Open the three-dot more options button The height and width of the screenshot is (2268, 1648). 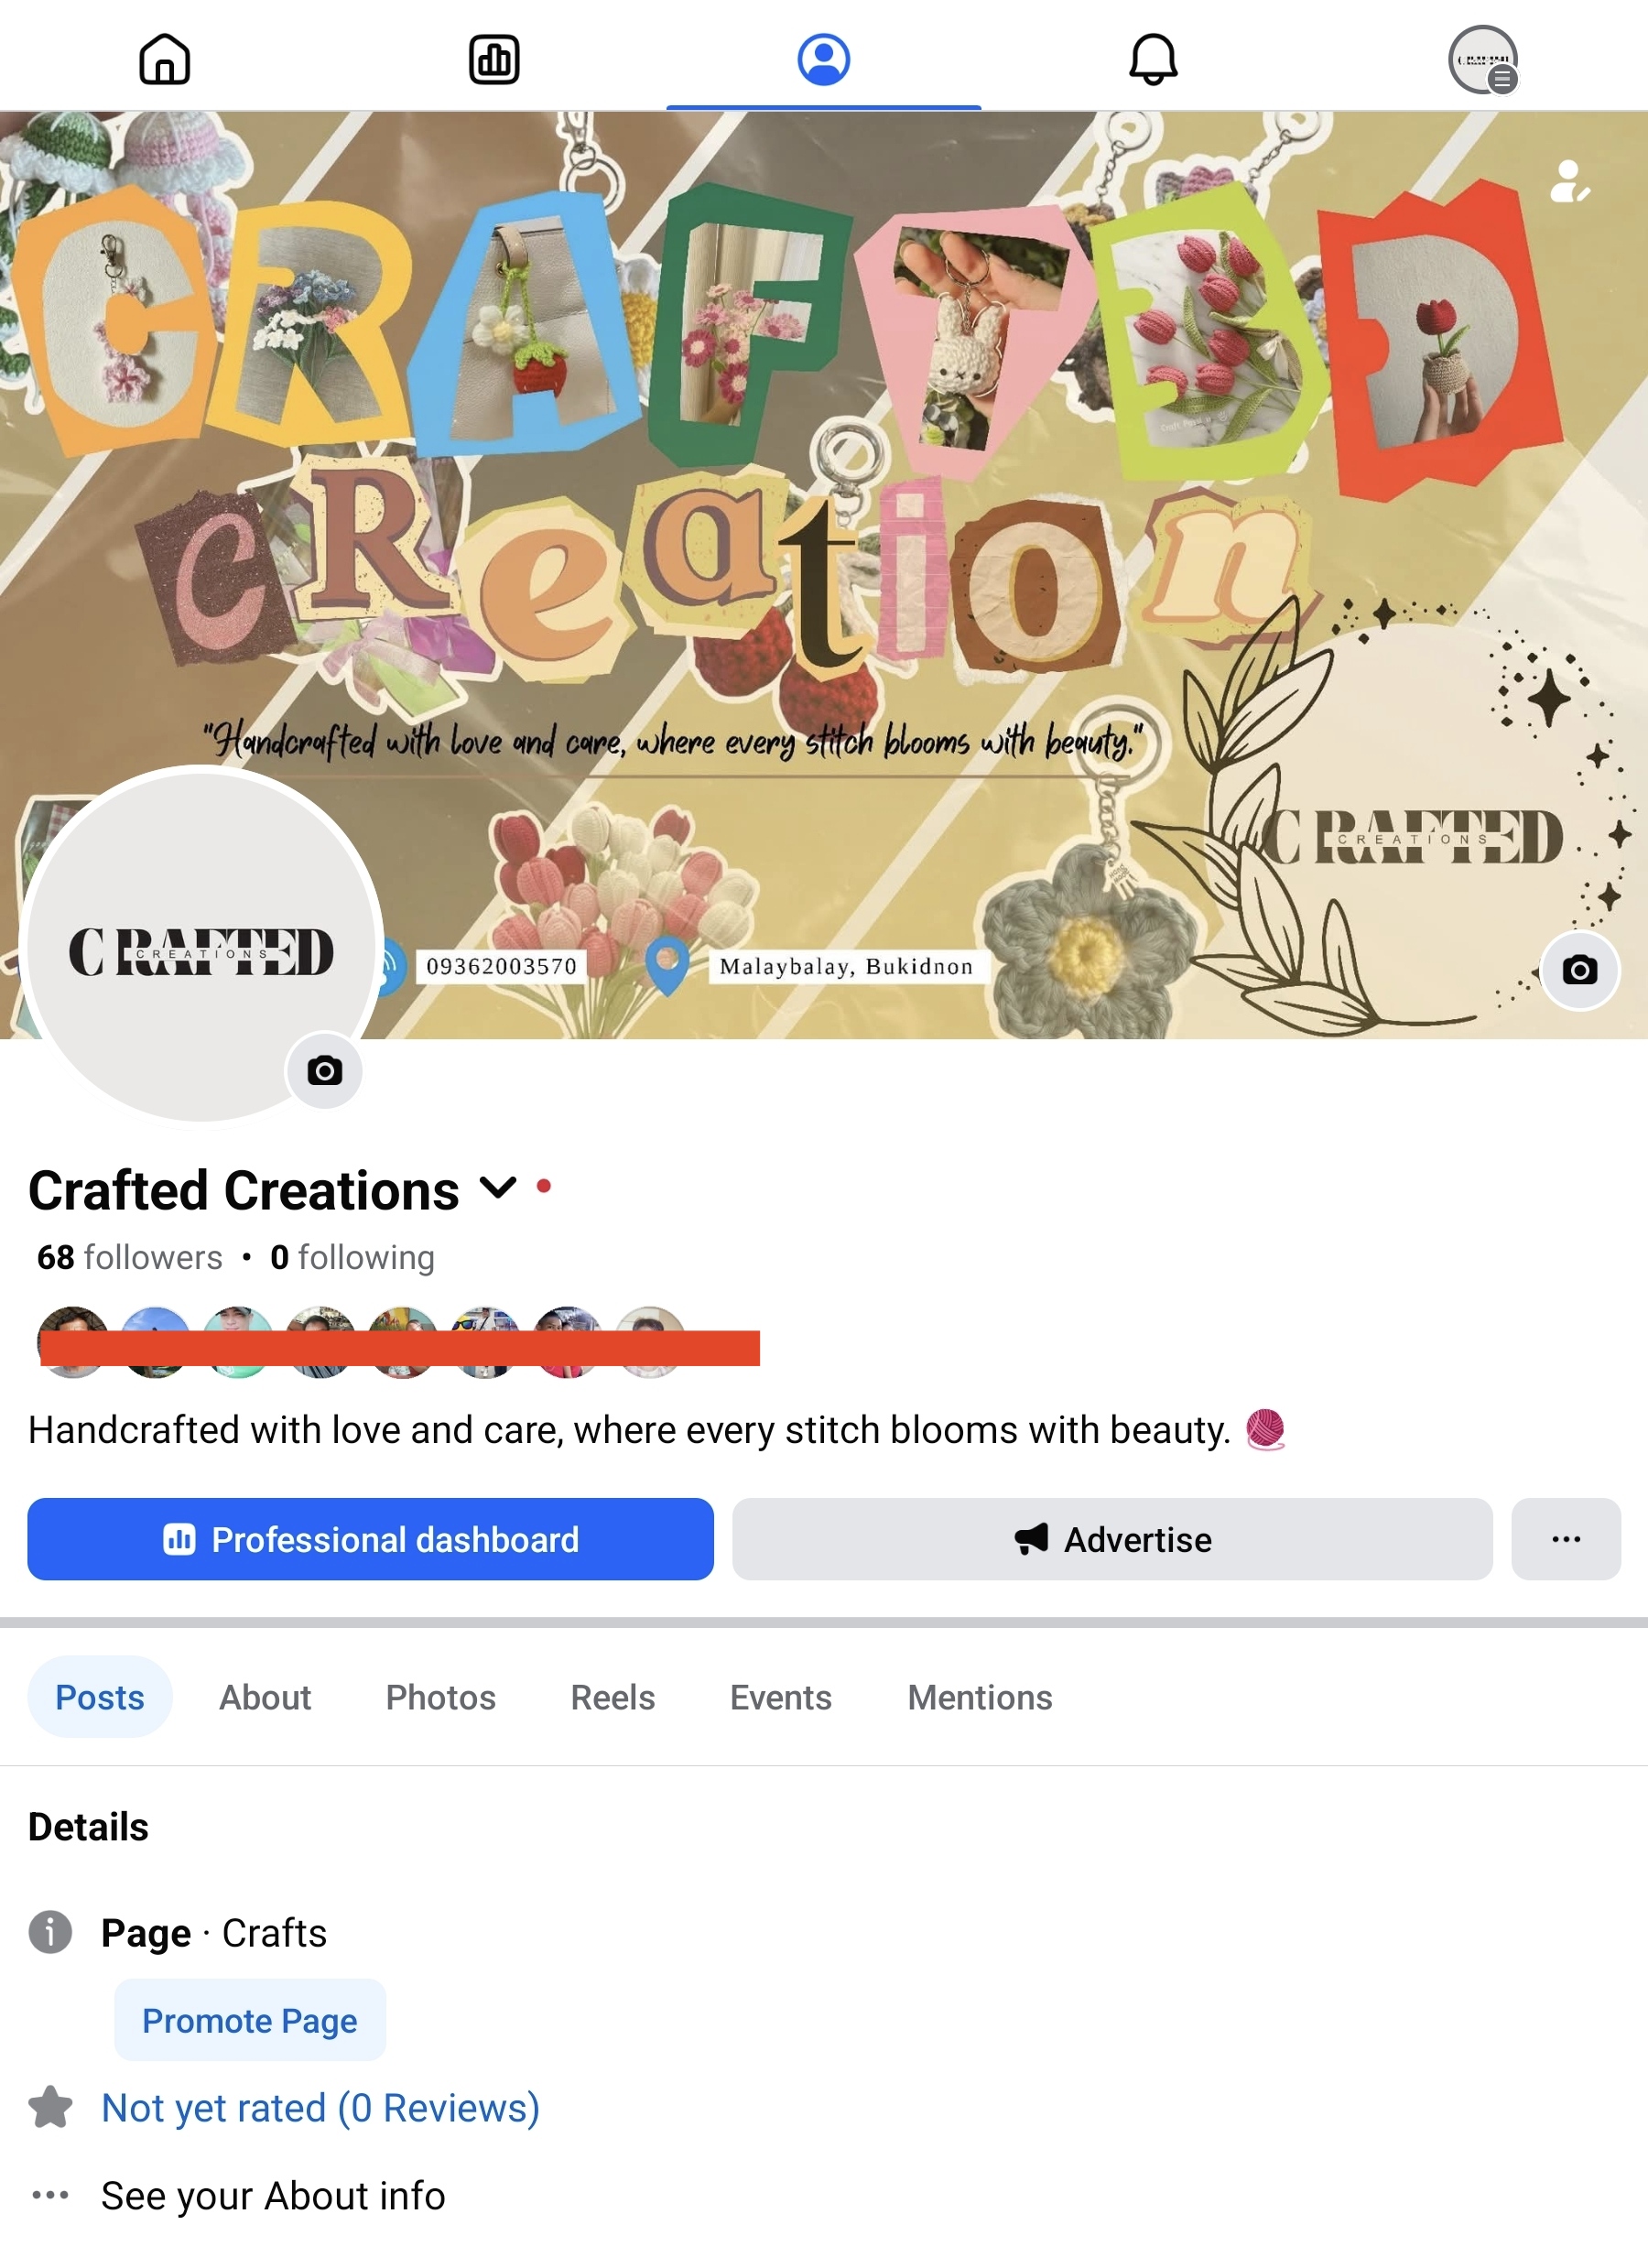pos(1566,1539)
